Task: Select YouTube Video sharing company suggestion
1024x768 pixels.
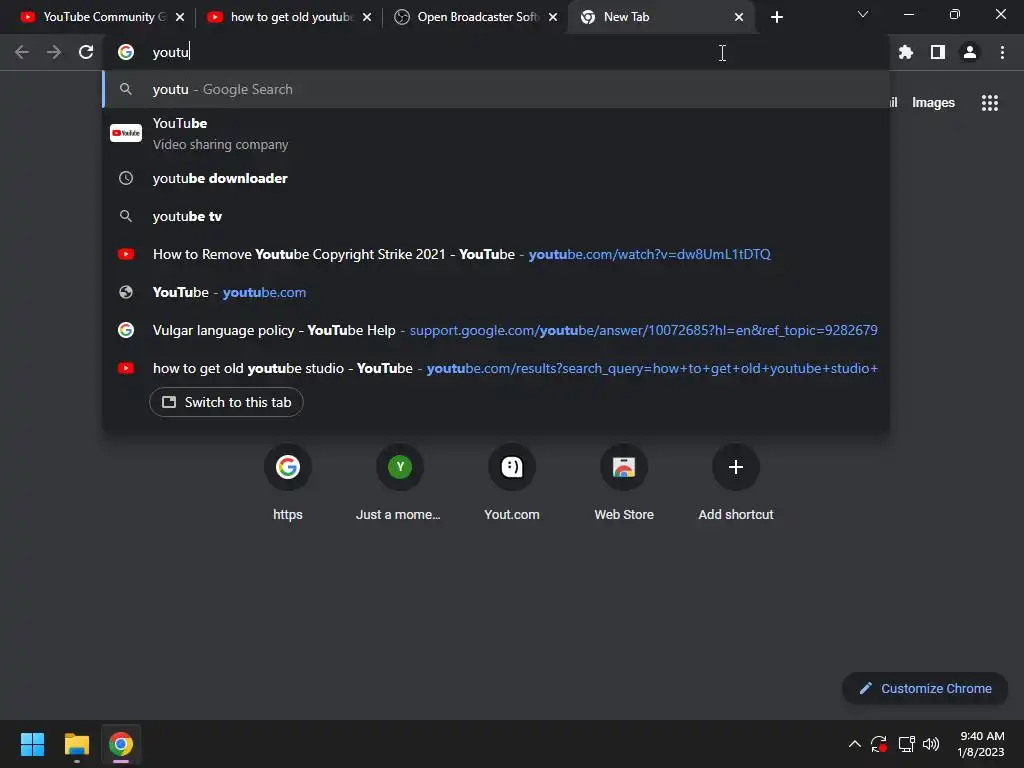Action: point(496,134)
